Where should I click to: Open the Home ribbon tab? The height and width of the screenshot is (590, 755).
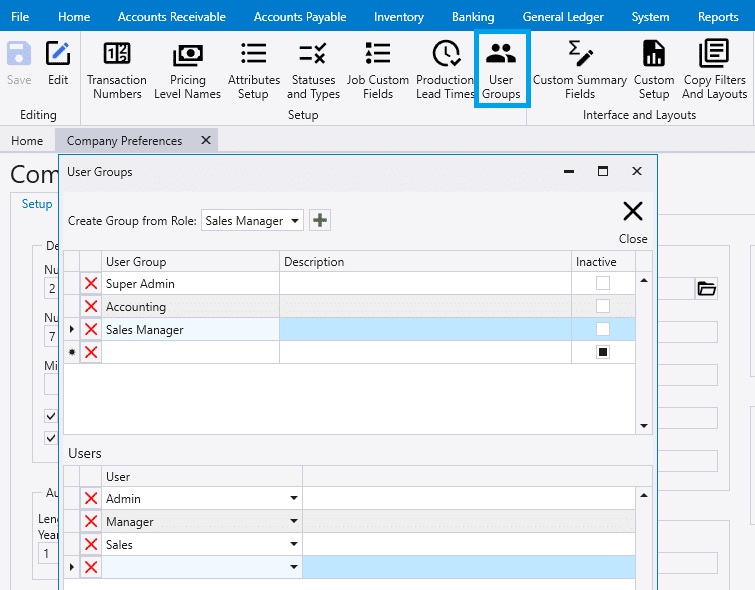pyautogui.click(x=74, y=17)
